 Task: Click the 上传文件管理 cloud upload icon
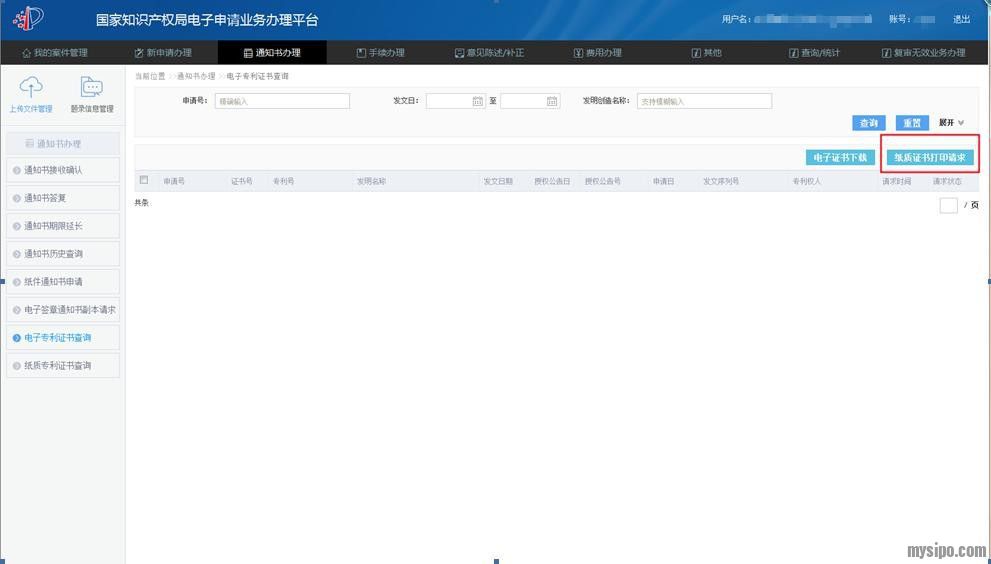point(32,87)
